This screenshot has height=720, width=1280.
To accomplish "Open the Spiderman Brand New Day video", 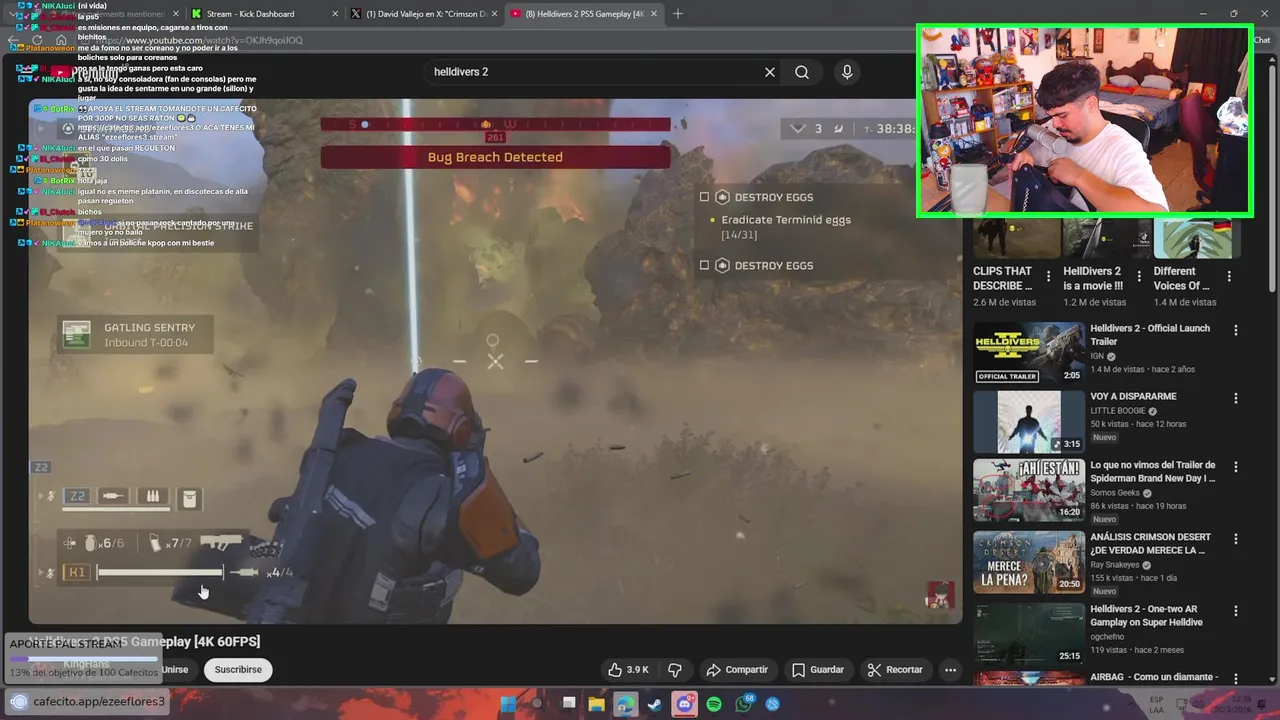I will [x=1029, y=490].
